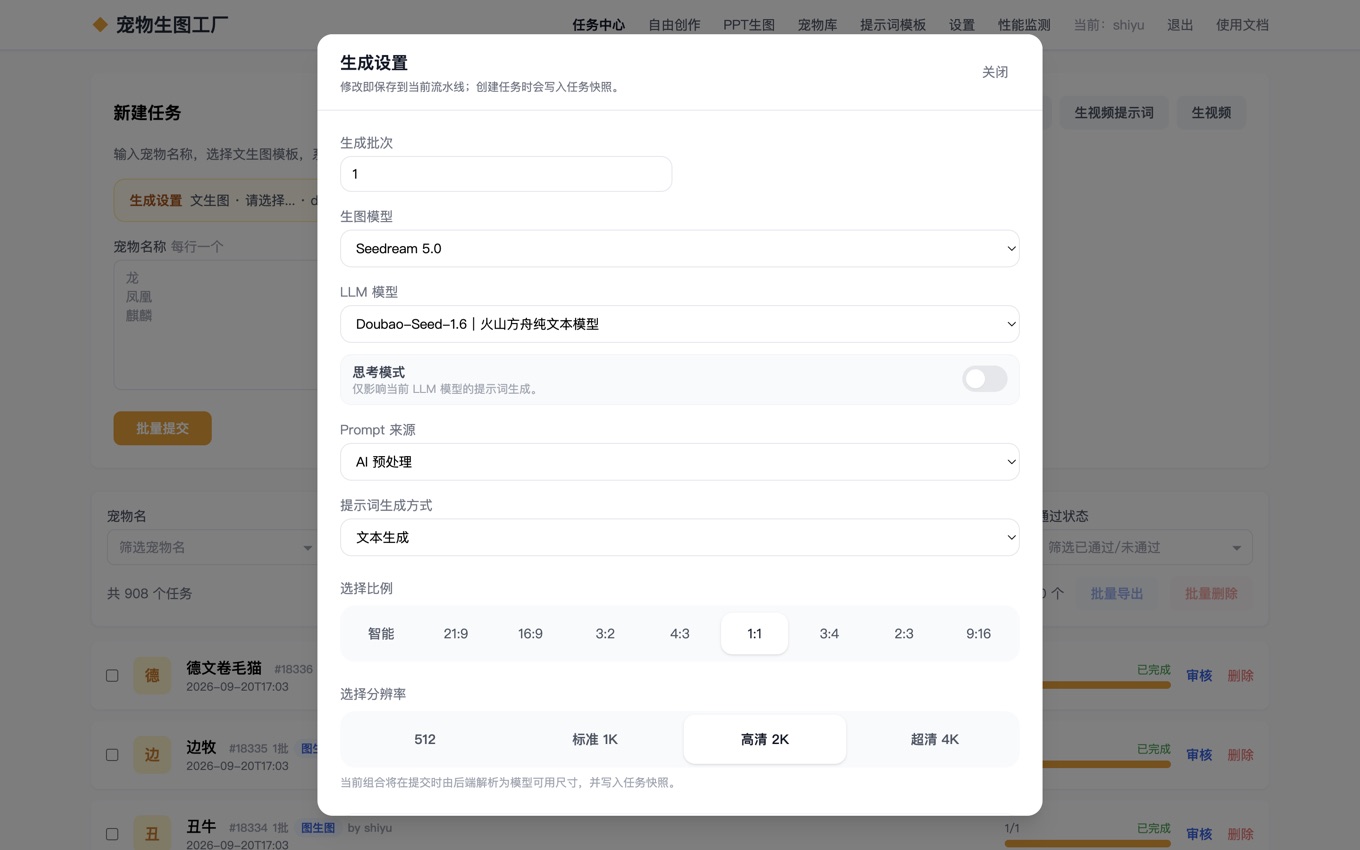Click the 边 avatar icon

point(152,755)
